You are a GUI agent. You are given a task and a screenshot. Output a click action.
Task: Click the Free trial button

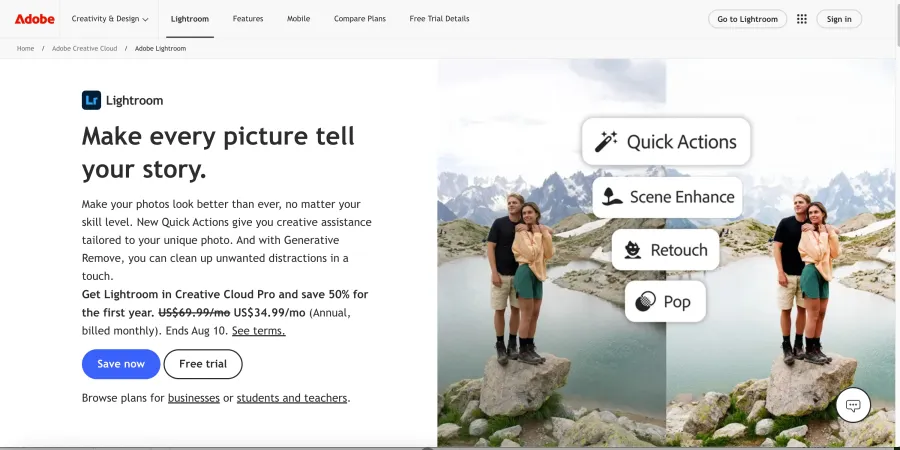(203, 364)
